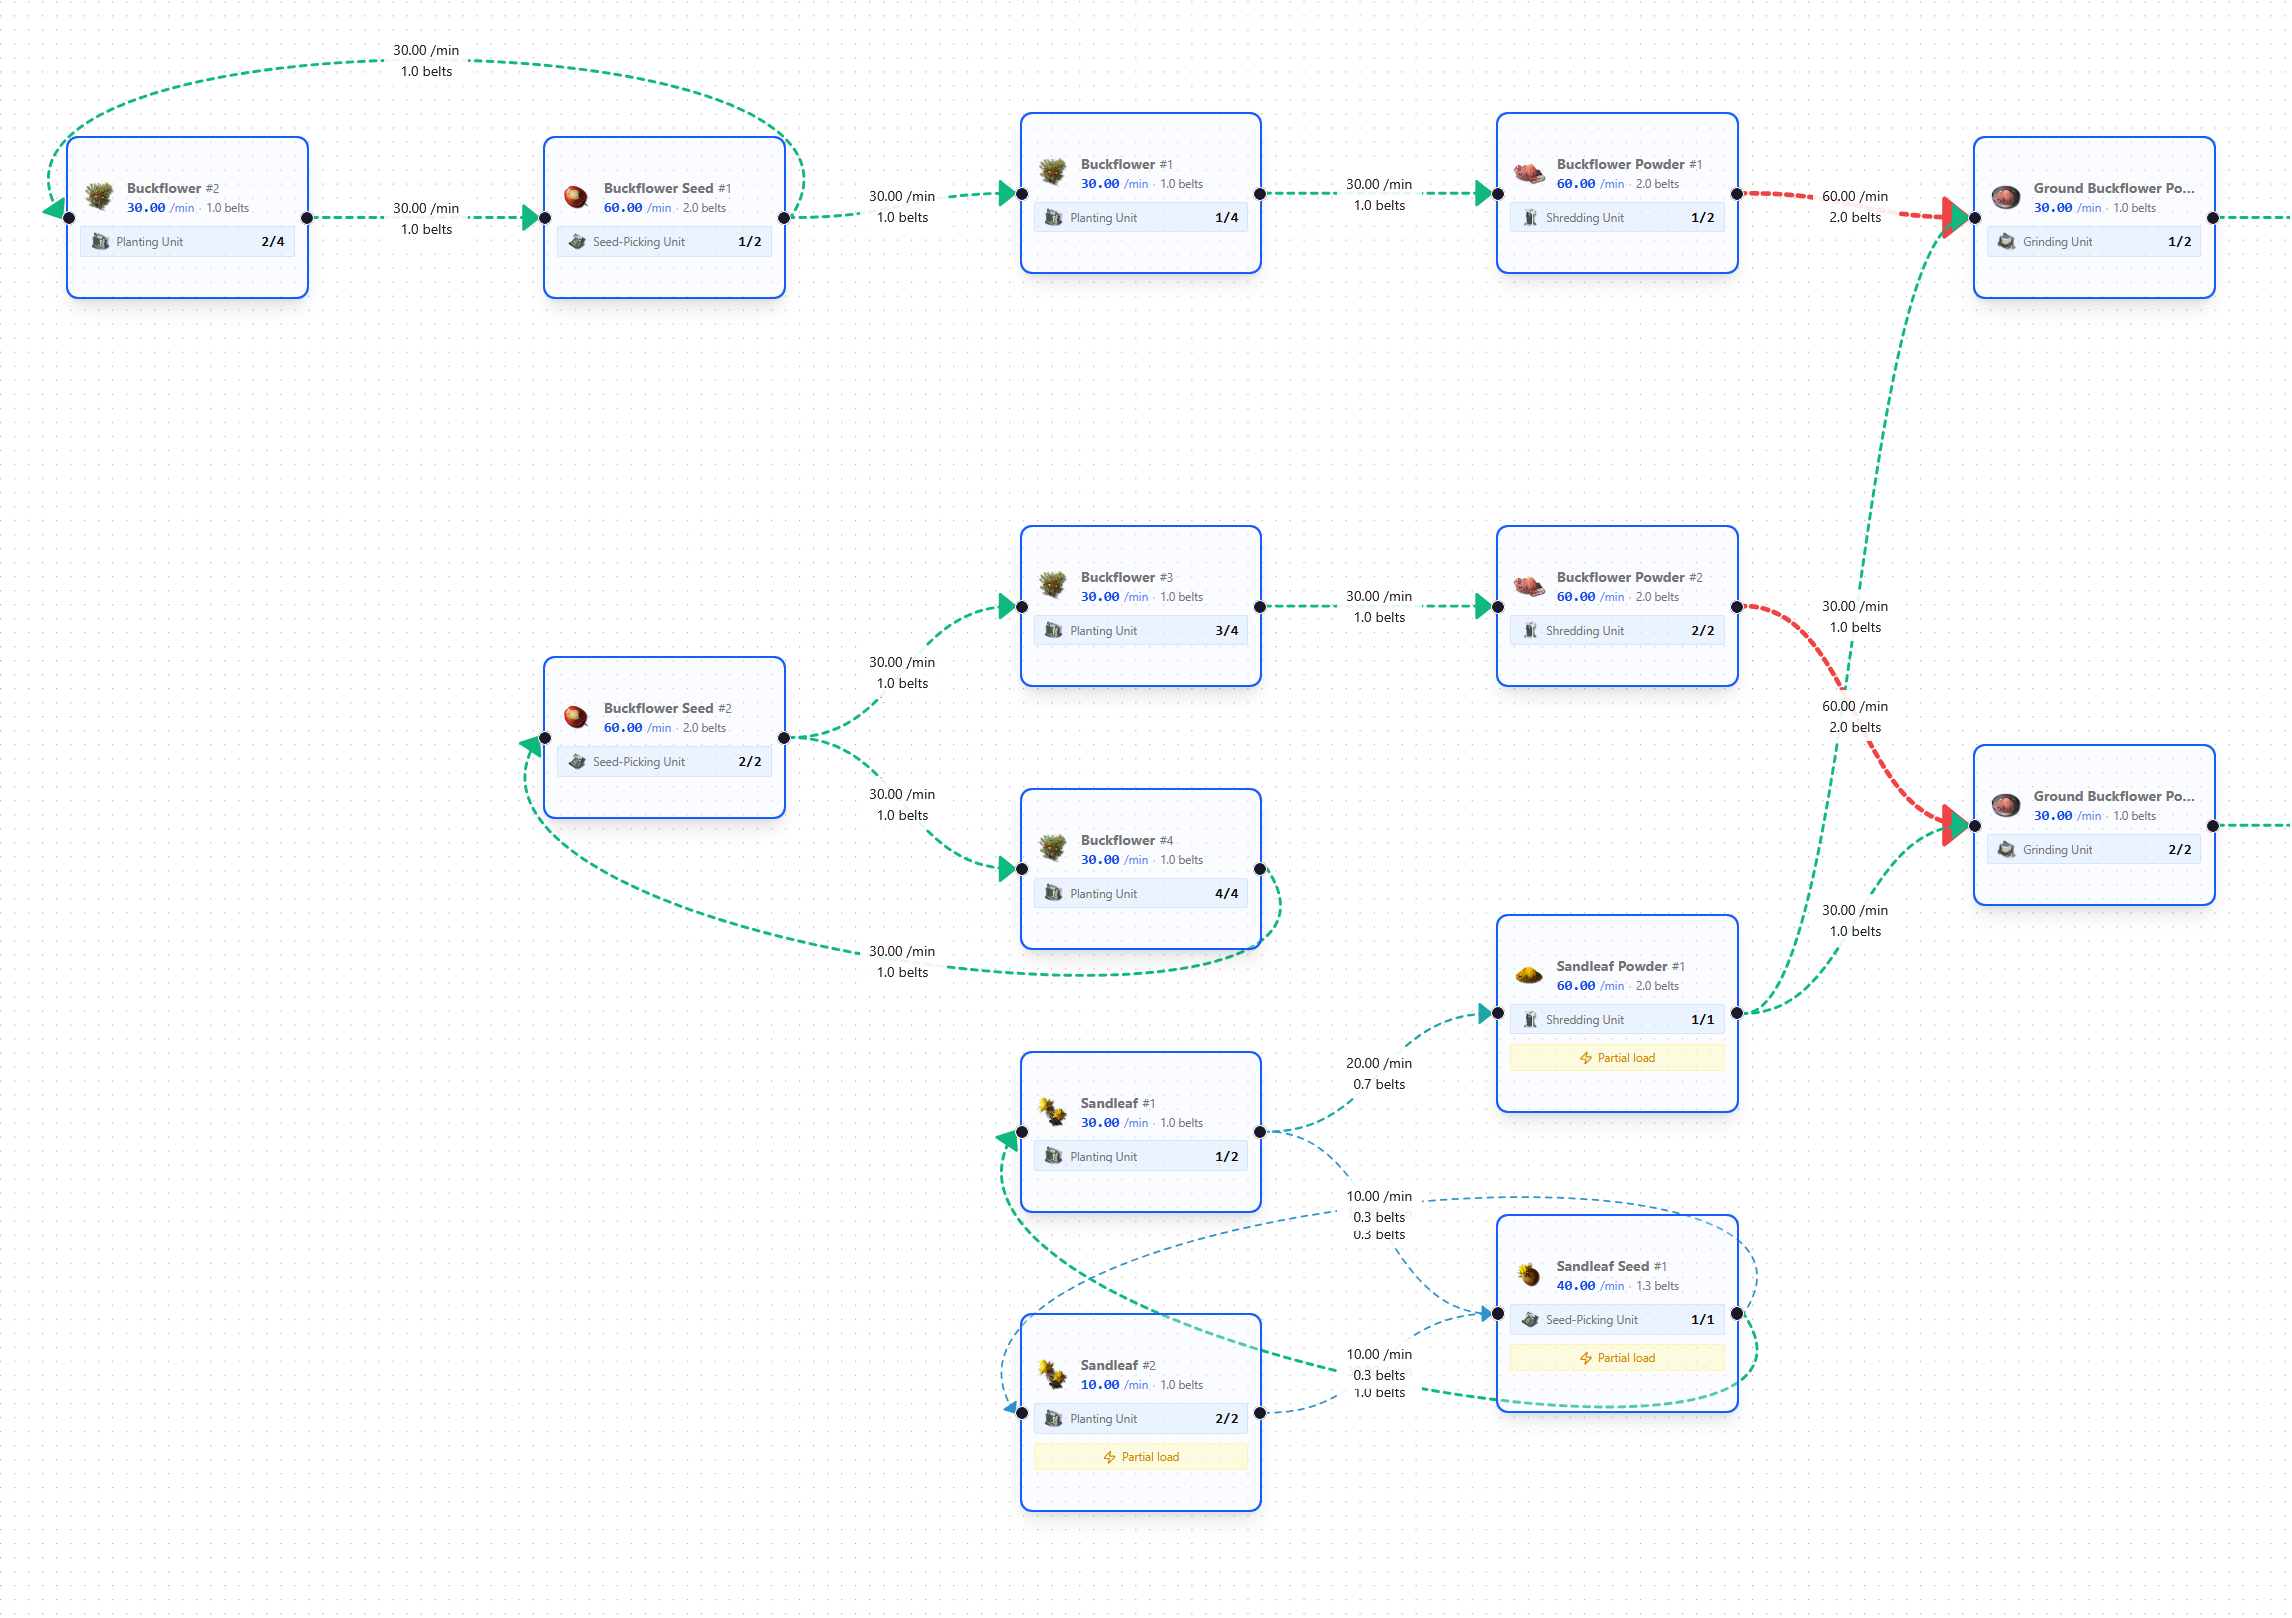Screen dimensions: 2292x1618
Task: Click the Buckflower Seed #1 seed icon
Action: tap(576, 196)
